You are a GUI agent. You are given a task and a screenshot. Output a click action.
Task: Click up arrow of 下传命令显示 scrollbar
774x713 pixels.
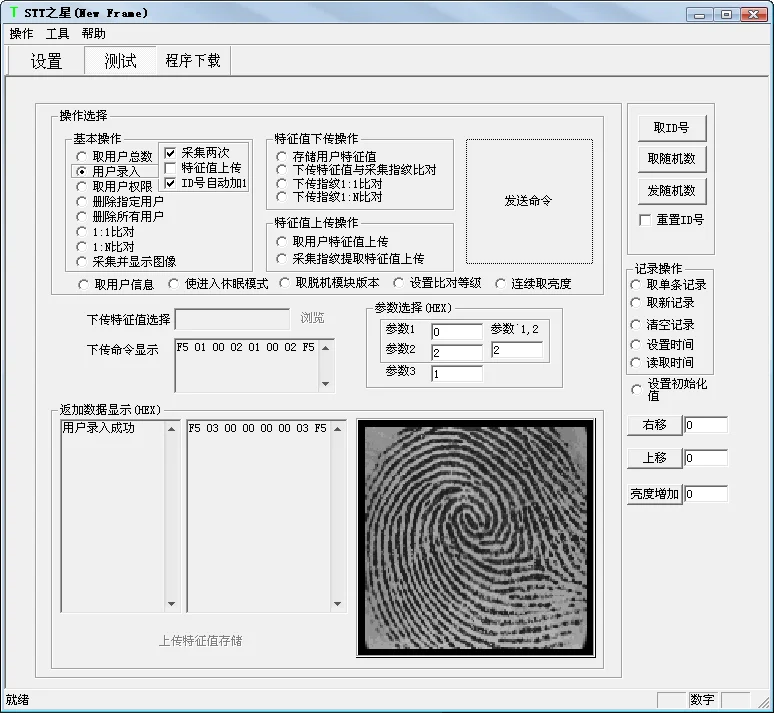point(326,348)
